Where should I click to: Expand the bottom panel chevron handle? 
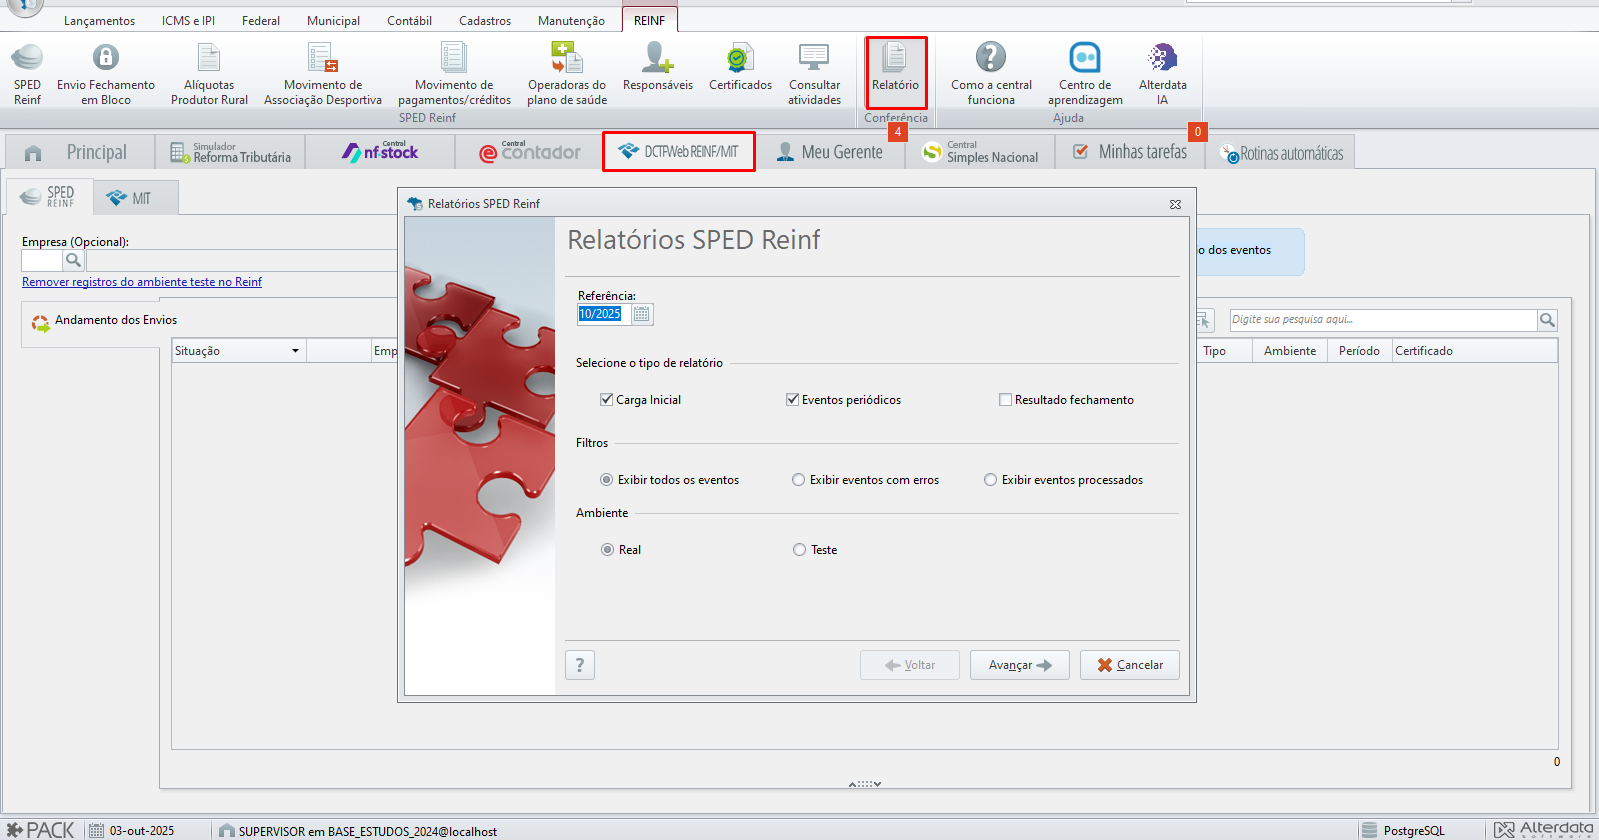[865, 784]
